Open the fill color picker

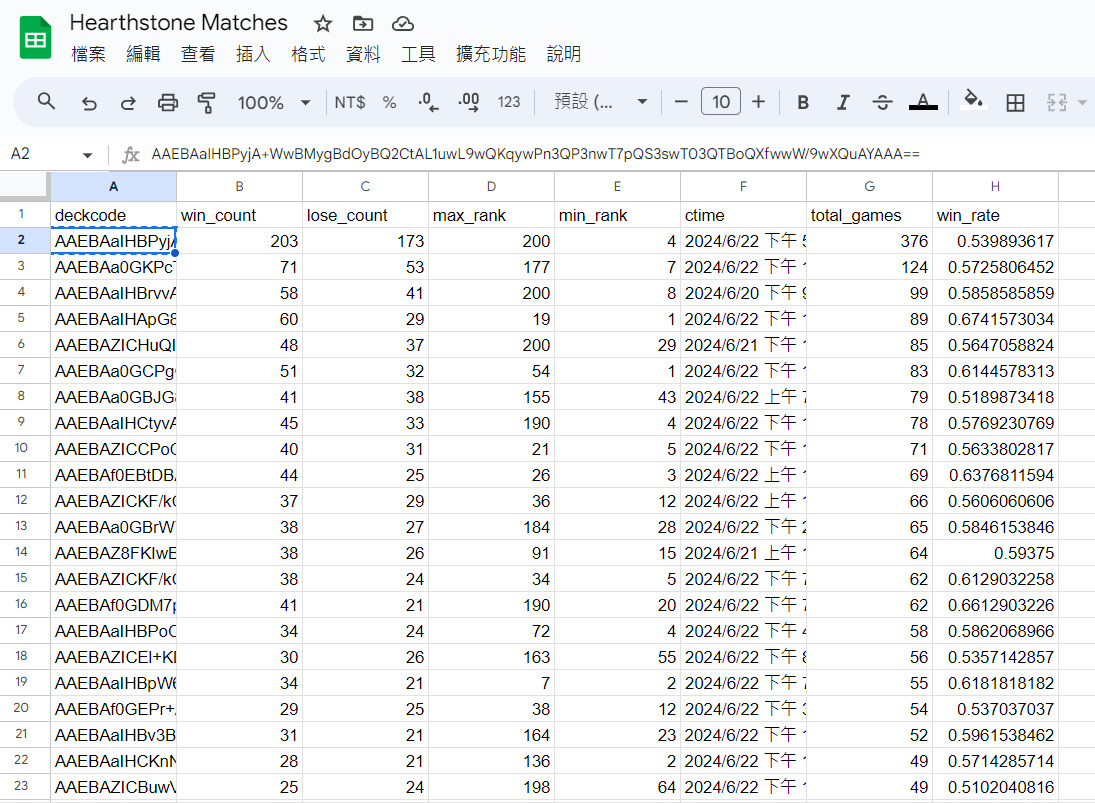point(972,102)
